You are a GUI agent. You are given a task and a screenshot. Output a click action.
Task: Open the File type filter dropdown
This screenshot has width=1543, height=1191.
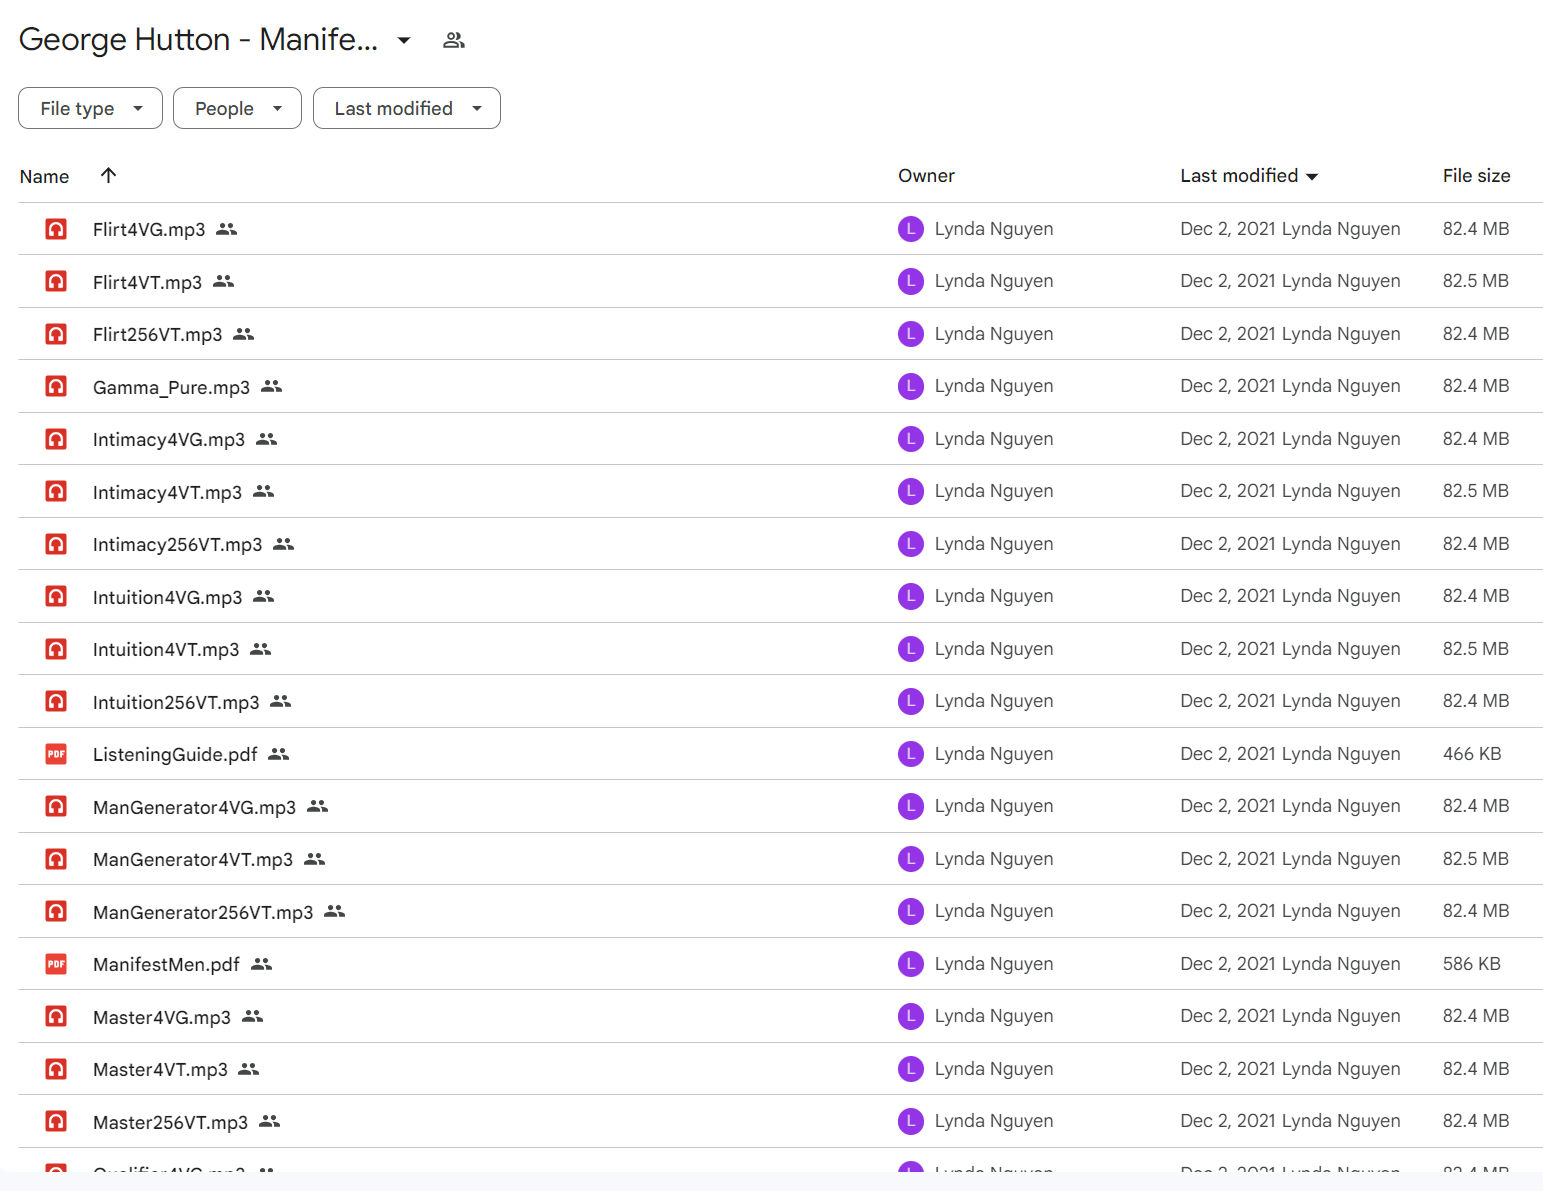(90, 108)
